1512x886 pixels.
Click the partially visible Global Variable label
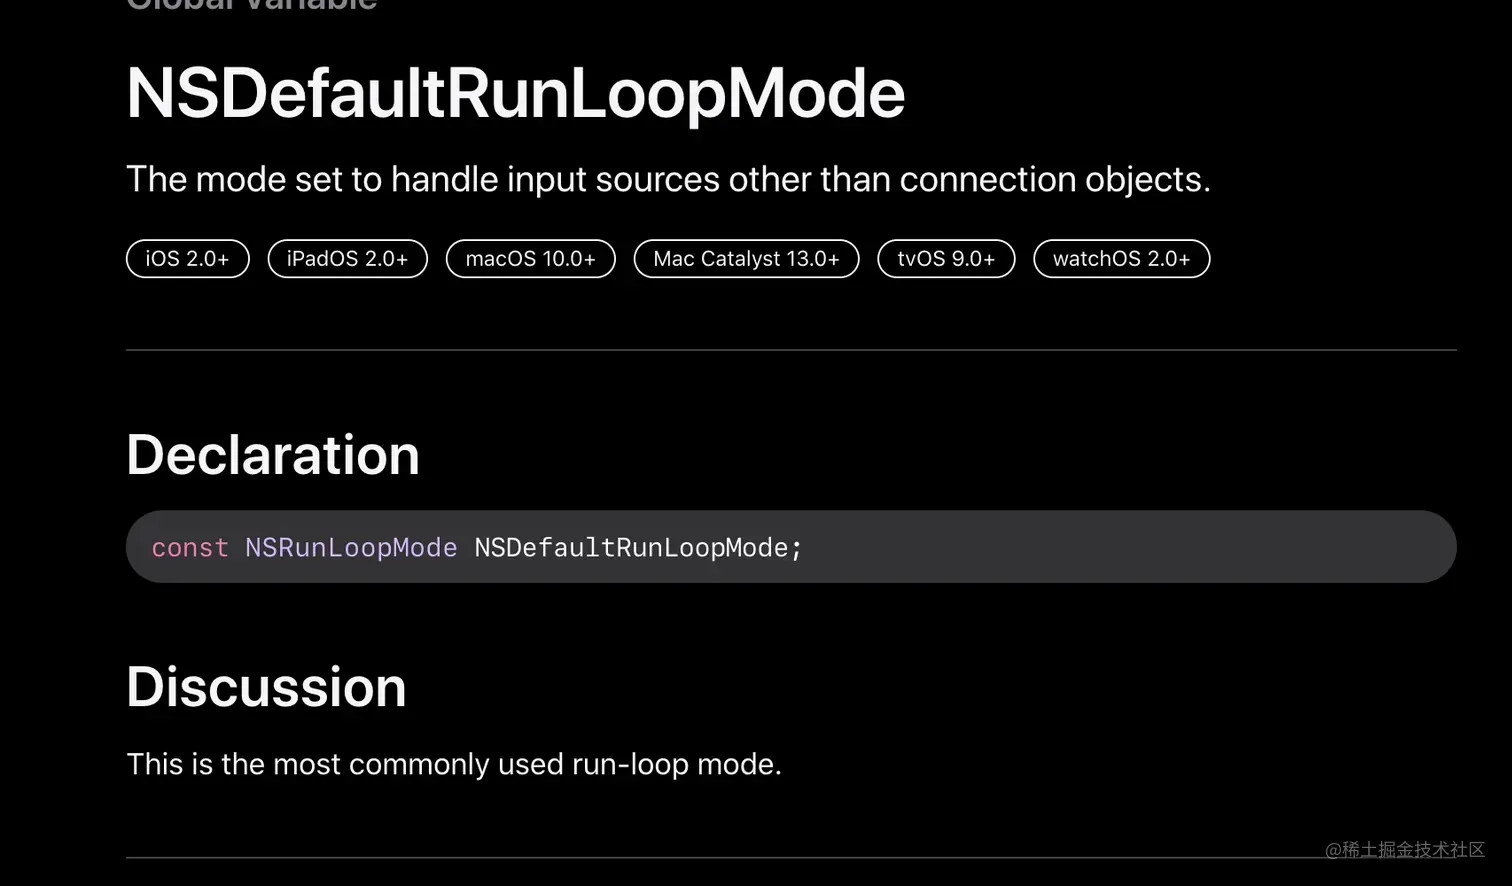251,5
